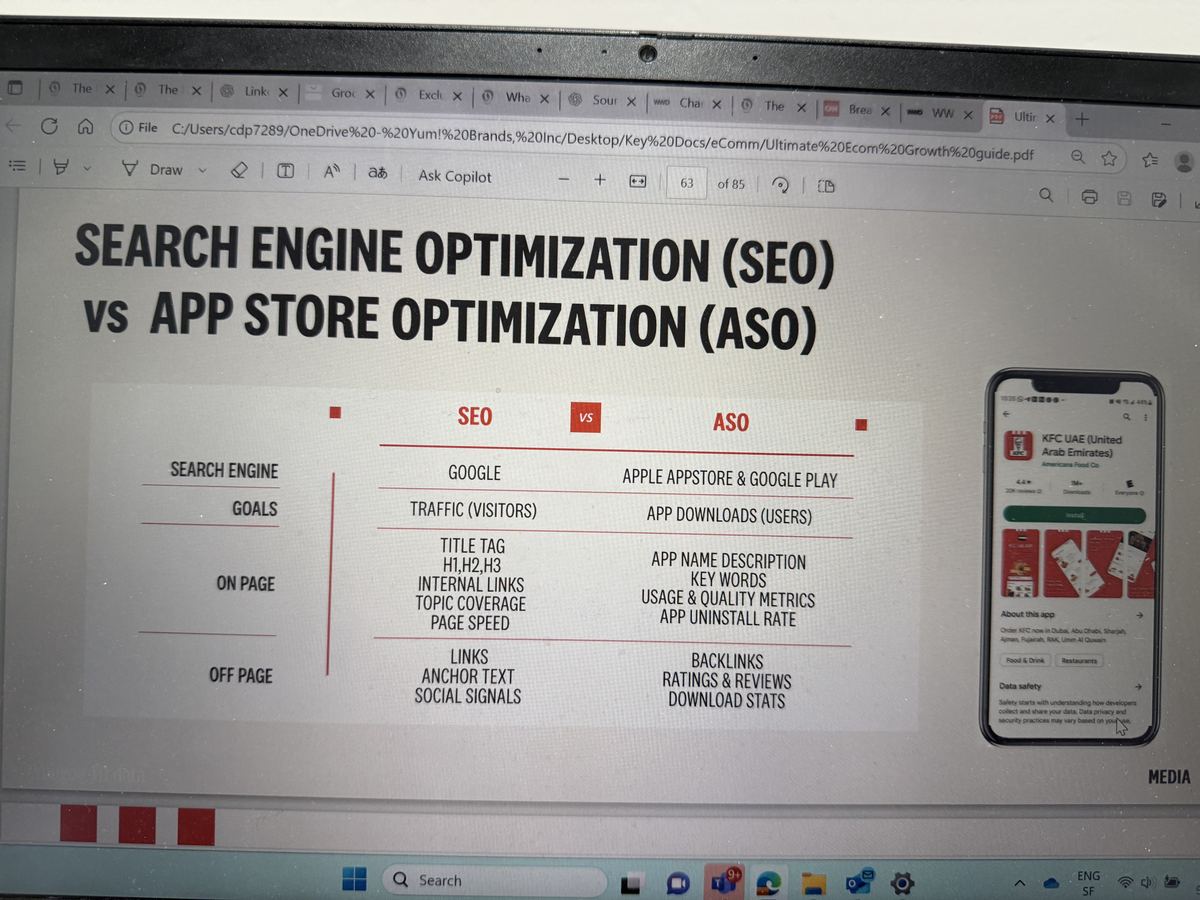
Task: Expand the Highlight color dropdown
Action: point(86,168)
